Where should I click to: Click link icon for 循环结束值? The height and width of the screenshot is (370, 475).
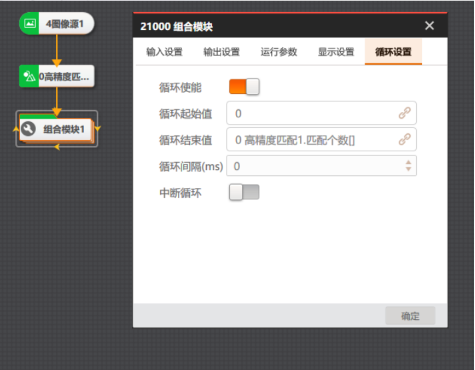coord(404,139)
